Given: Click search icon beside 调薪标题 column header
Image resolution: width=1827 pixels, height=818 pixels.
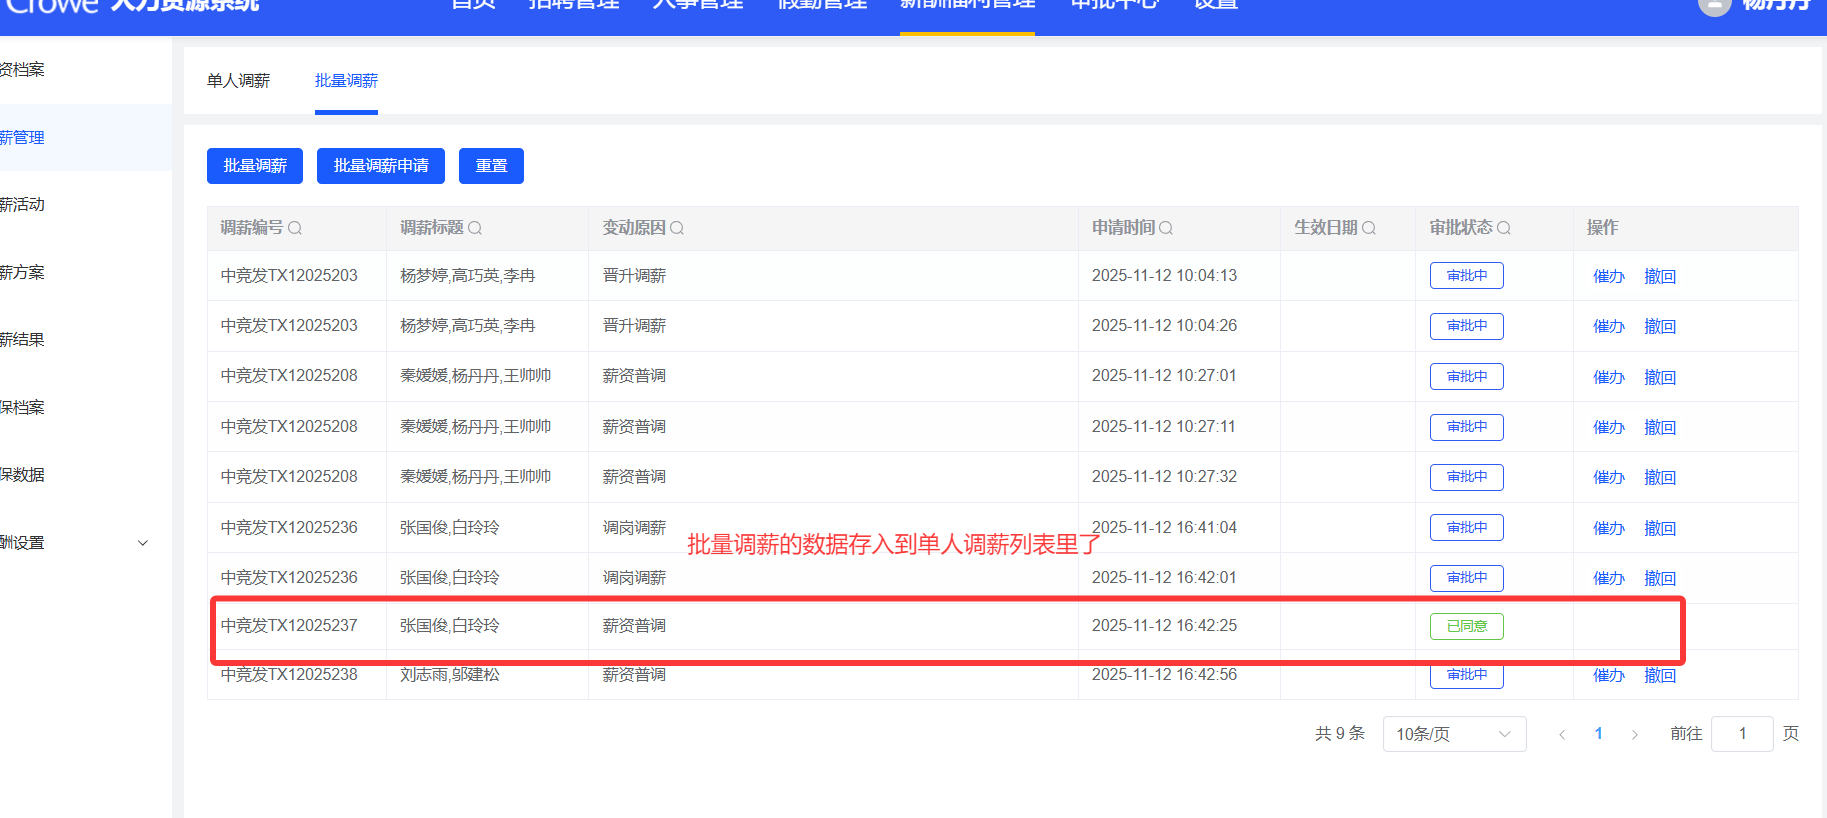Looking at the screenshot, I should click(475, 228).
